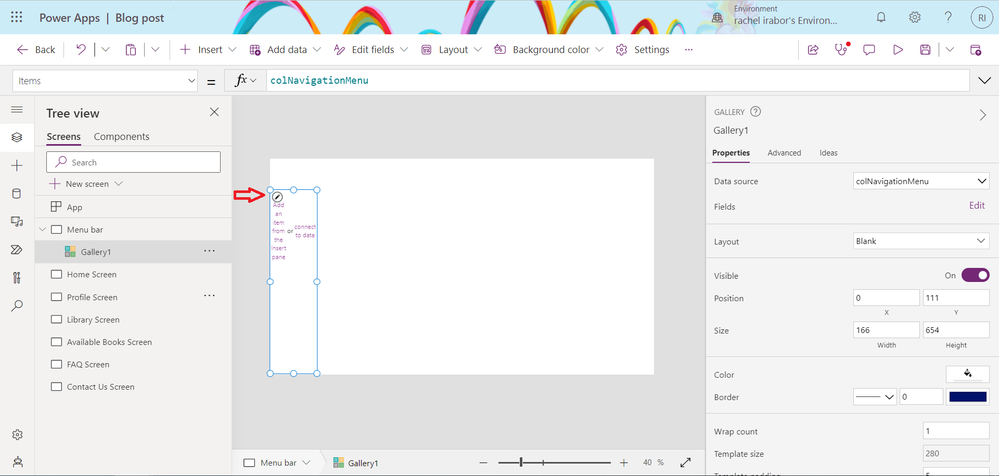Collapse the properties pane chevron
The image size is (999, 476).
(982, 115)
